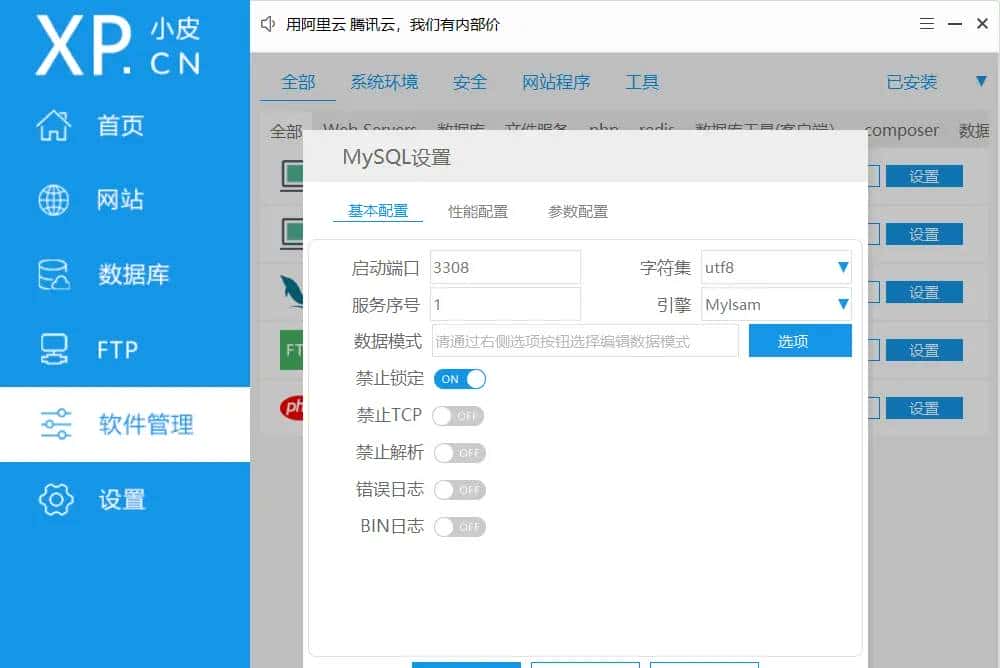Viewport: 1000px width, 668px height.
Task: Enable the 禁止TCP switch
Action: point(458,416)
